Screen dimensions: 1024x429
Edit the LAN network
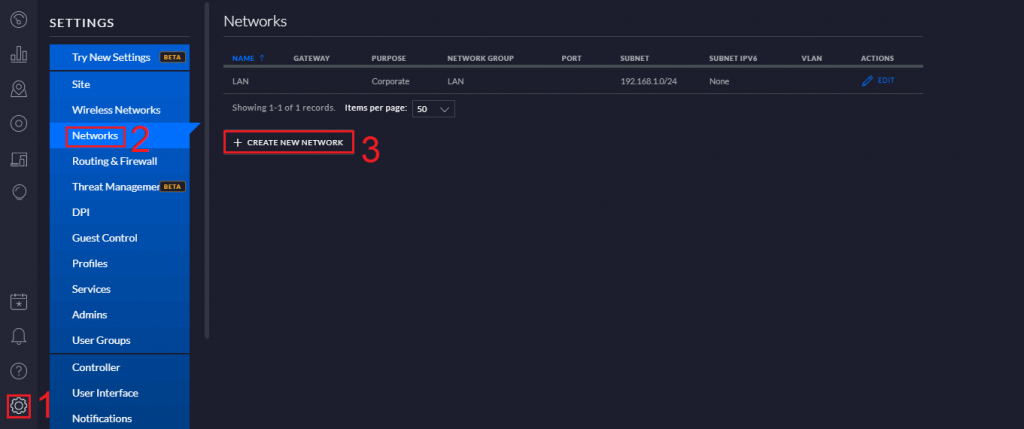(878, 80)
